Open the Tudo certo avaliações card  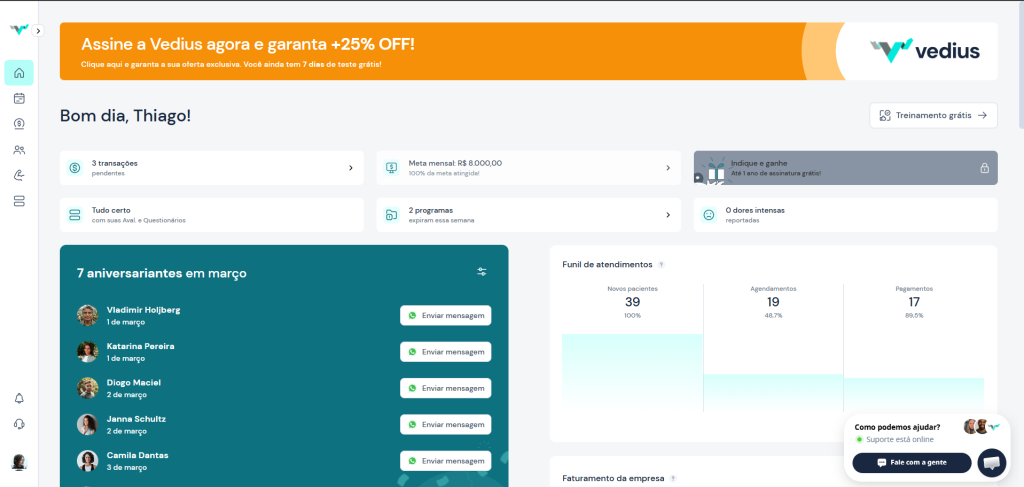tap(212, 215)
